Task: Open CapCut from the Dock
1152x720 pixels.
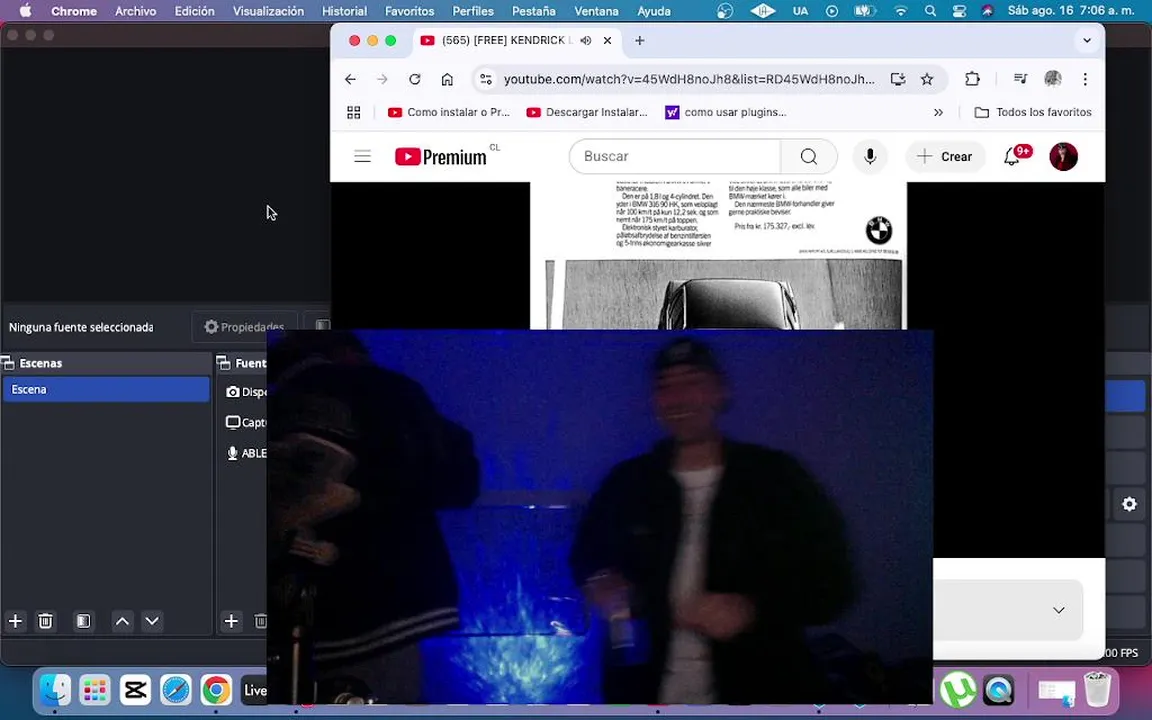Action: [x=135, y=689]
